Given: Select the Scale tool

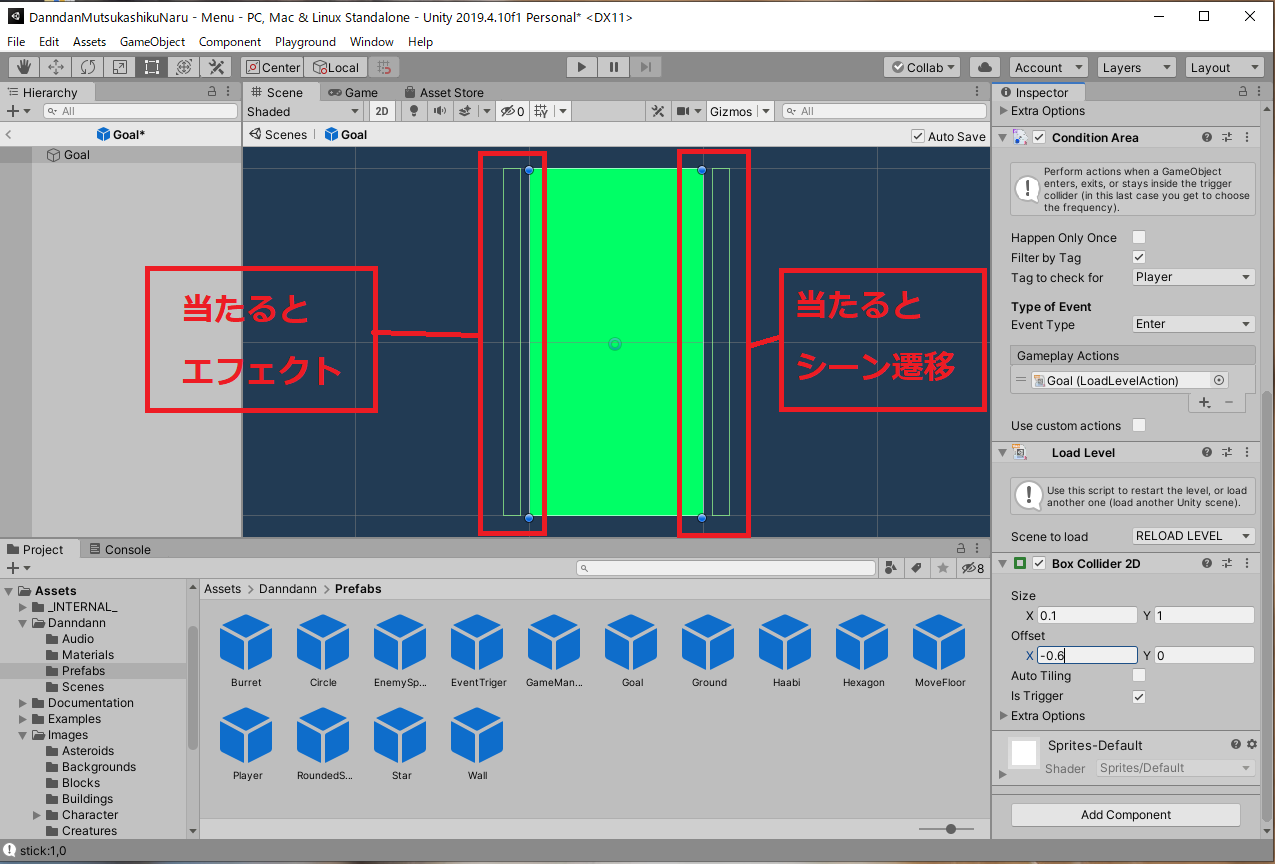Looking at the screenshot, I should coord(120,67).
